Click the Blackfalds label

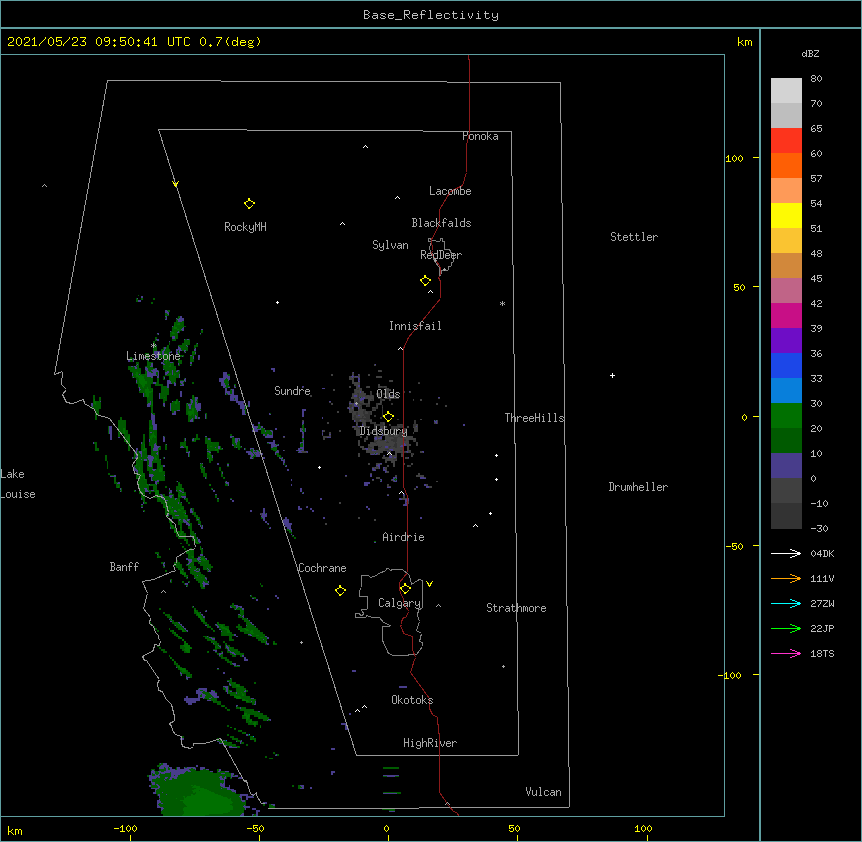pyautogui.click(x=441, y=223)
